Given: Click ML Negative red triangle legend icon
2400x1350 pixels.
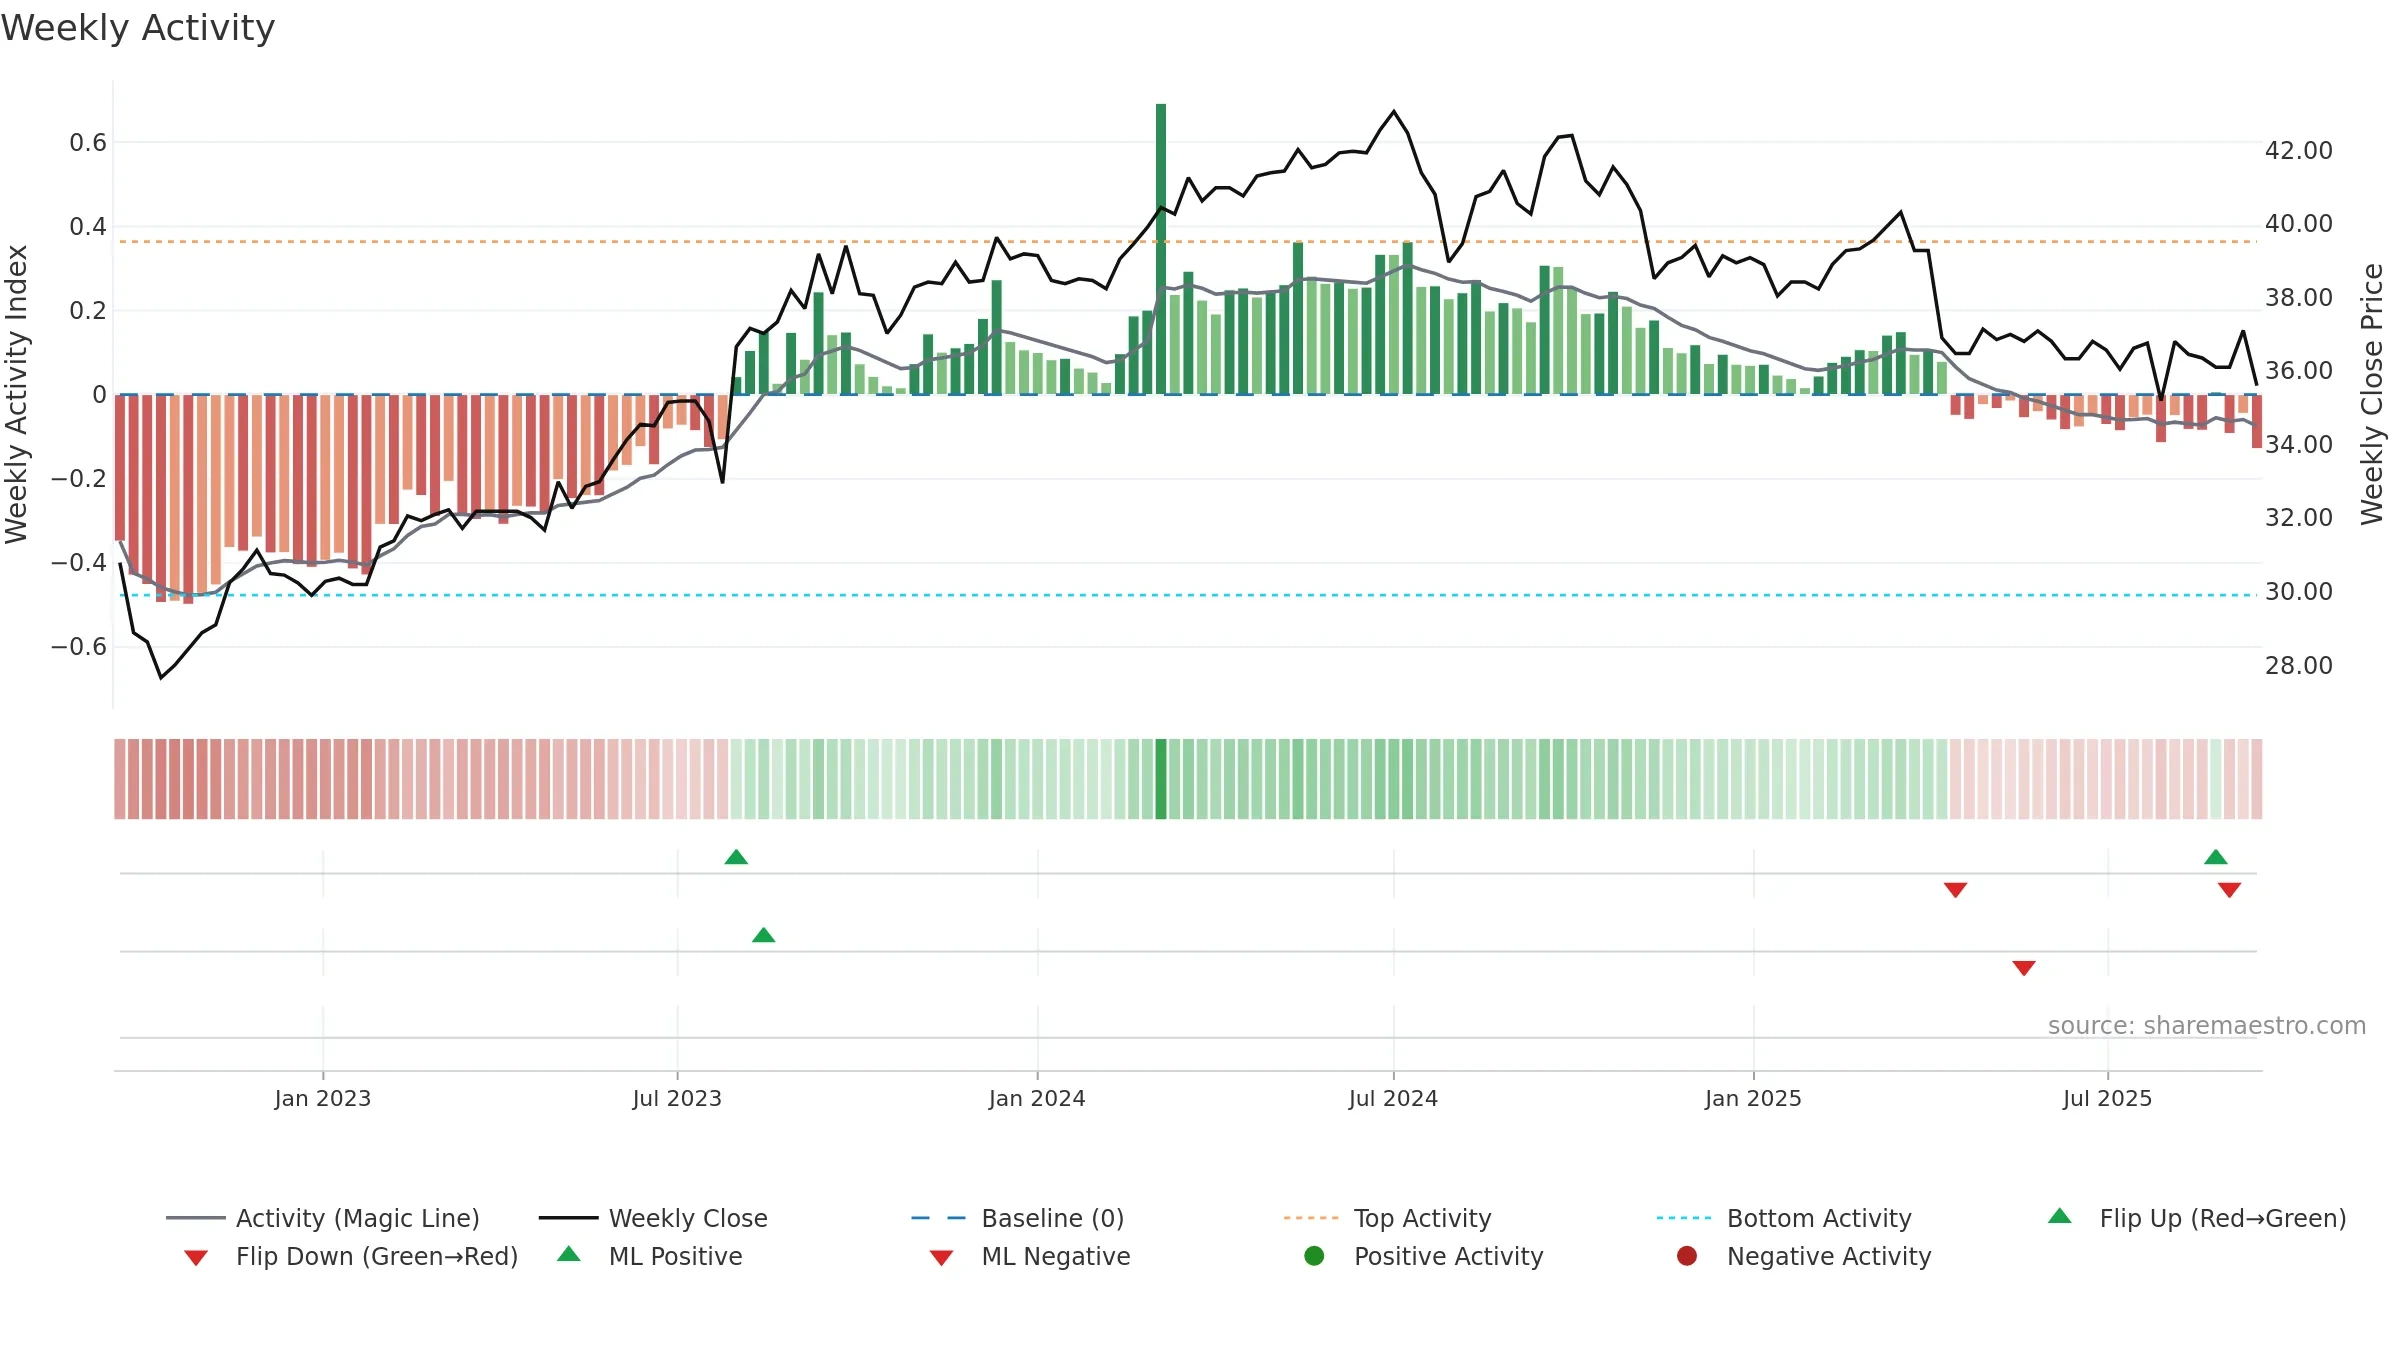Looking at the screenshot, I should (x=941, y=1257).
